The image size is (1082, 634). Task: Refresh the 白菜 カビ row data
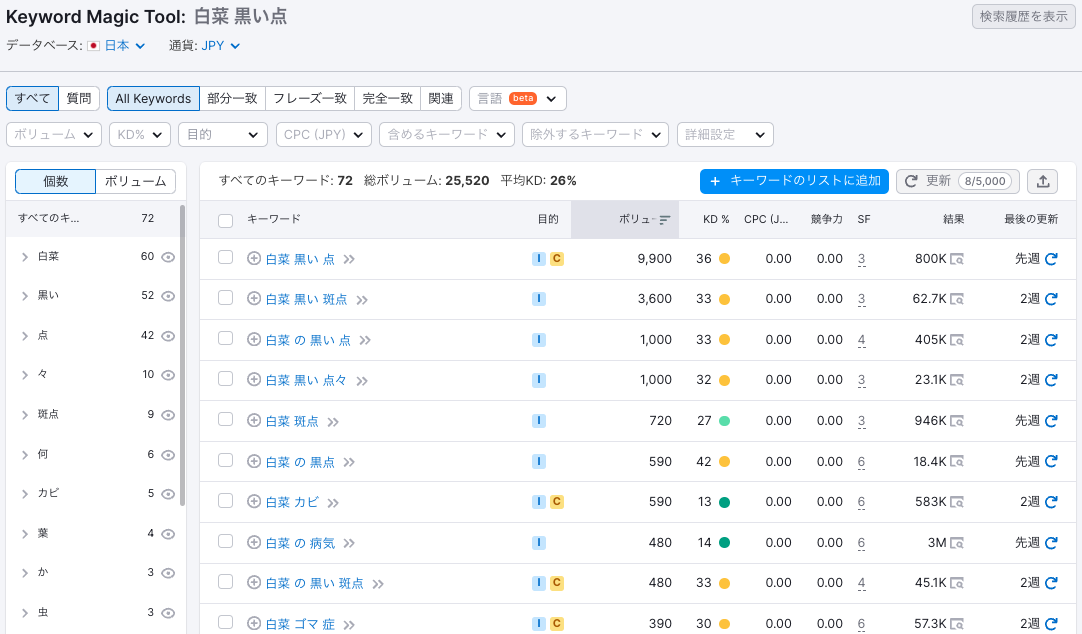pyautogui.click(x=1051, y=502)
